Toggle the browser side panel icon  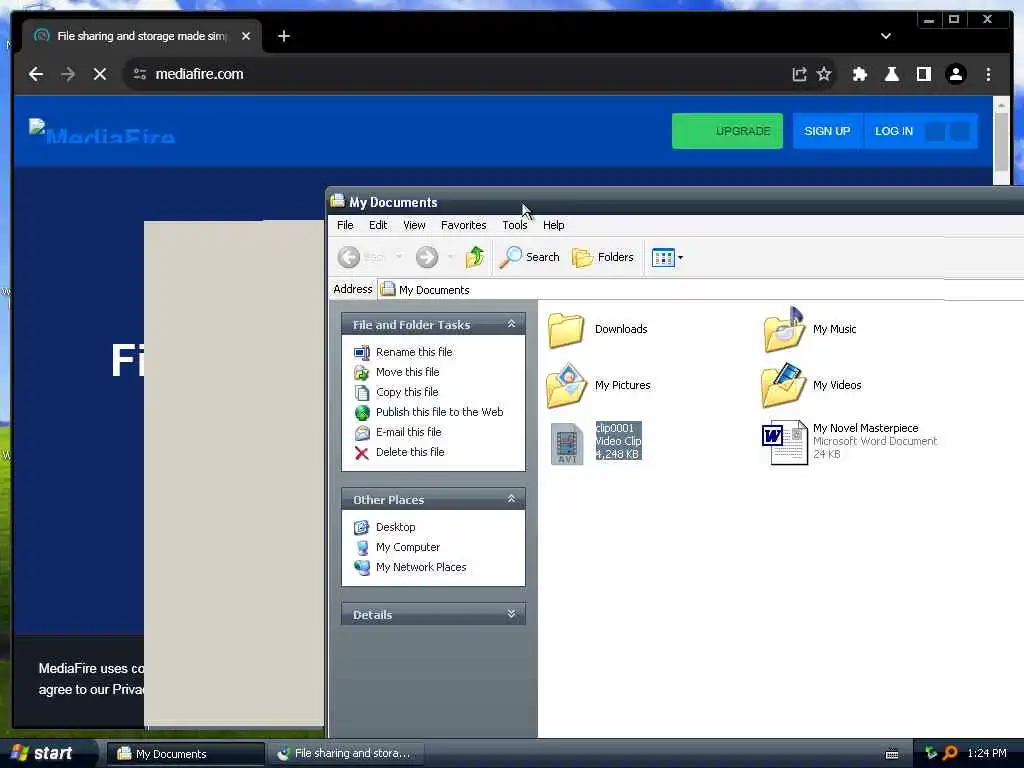923,74
